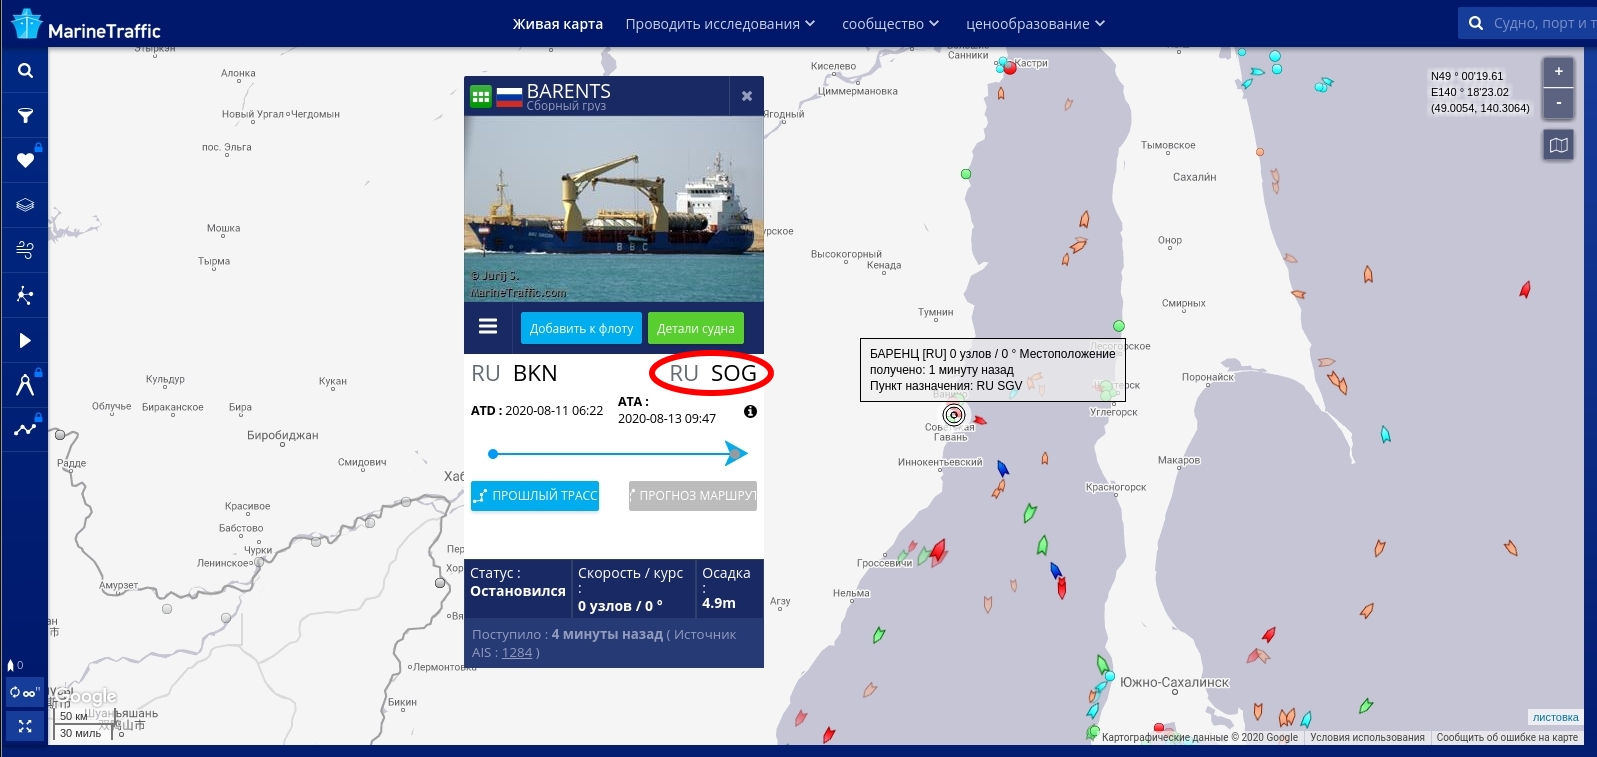Open the route chart line tool

click(x=25, y=430)
